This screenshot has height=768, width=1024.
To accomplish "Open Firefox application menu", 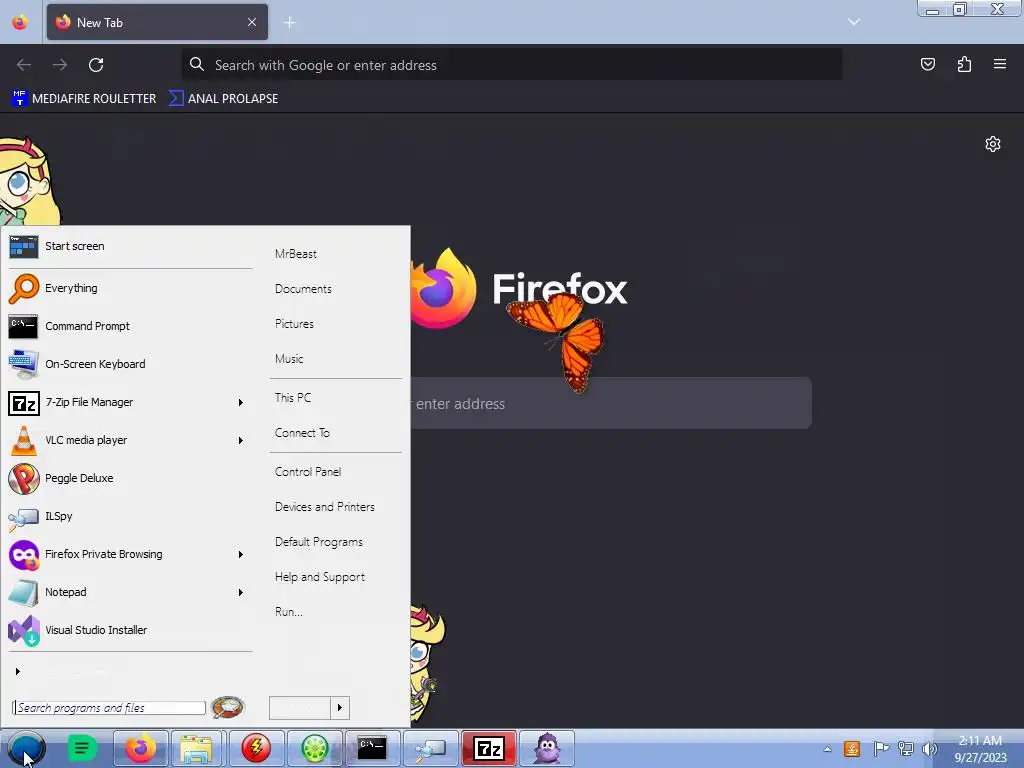I will [x=1000, y=64].
